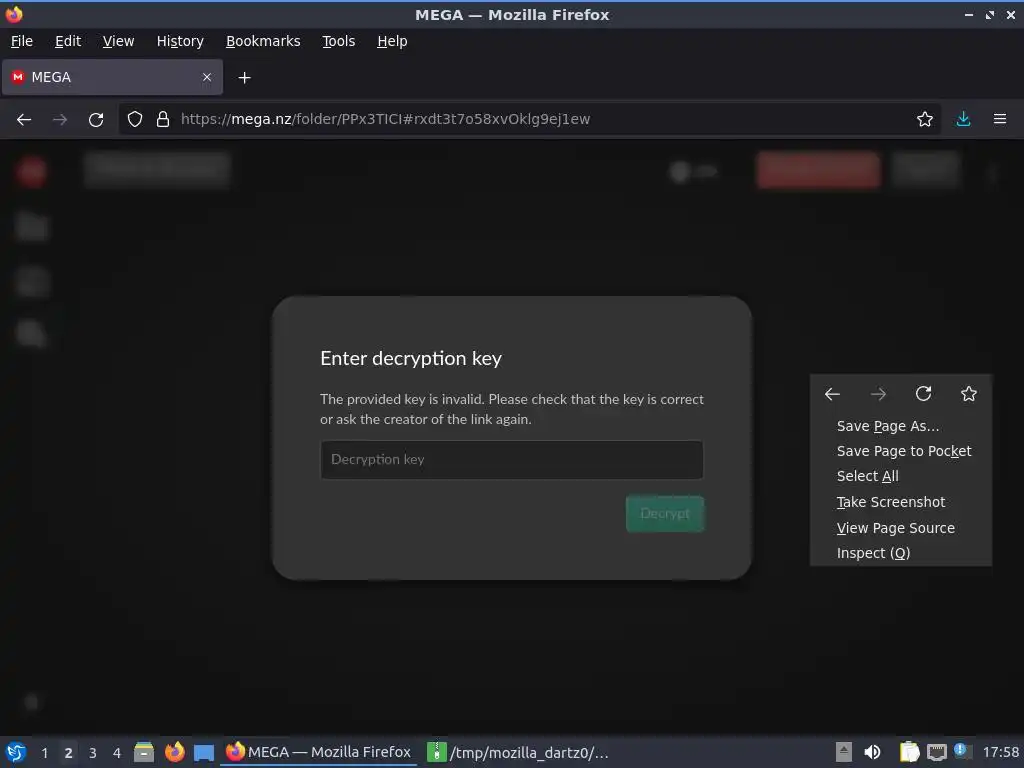Choose Save Page As… from context menu
Screen dimensions: 1024x768
coord(901,426)
